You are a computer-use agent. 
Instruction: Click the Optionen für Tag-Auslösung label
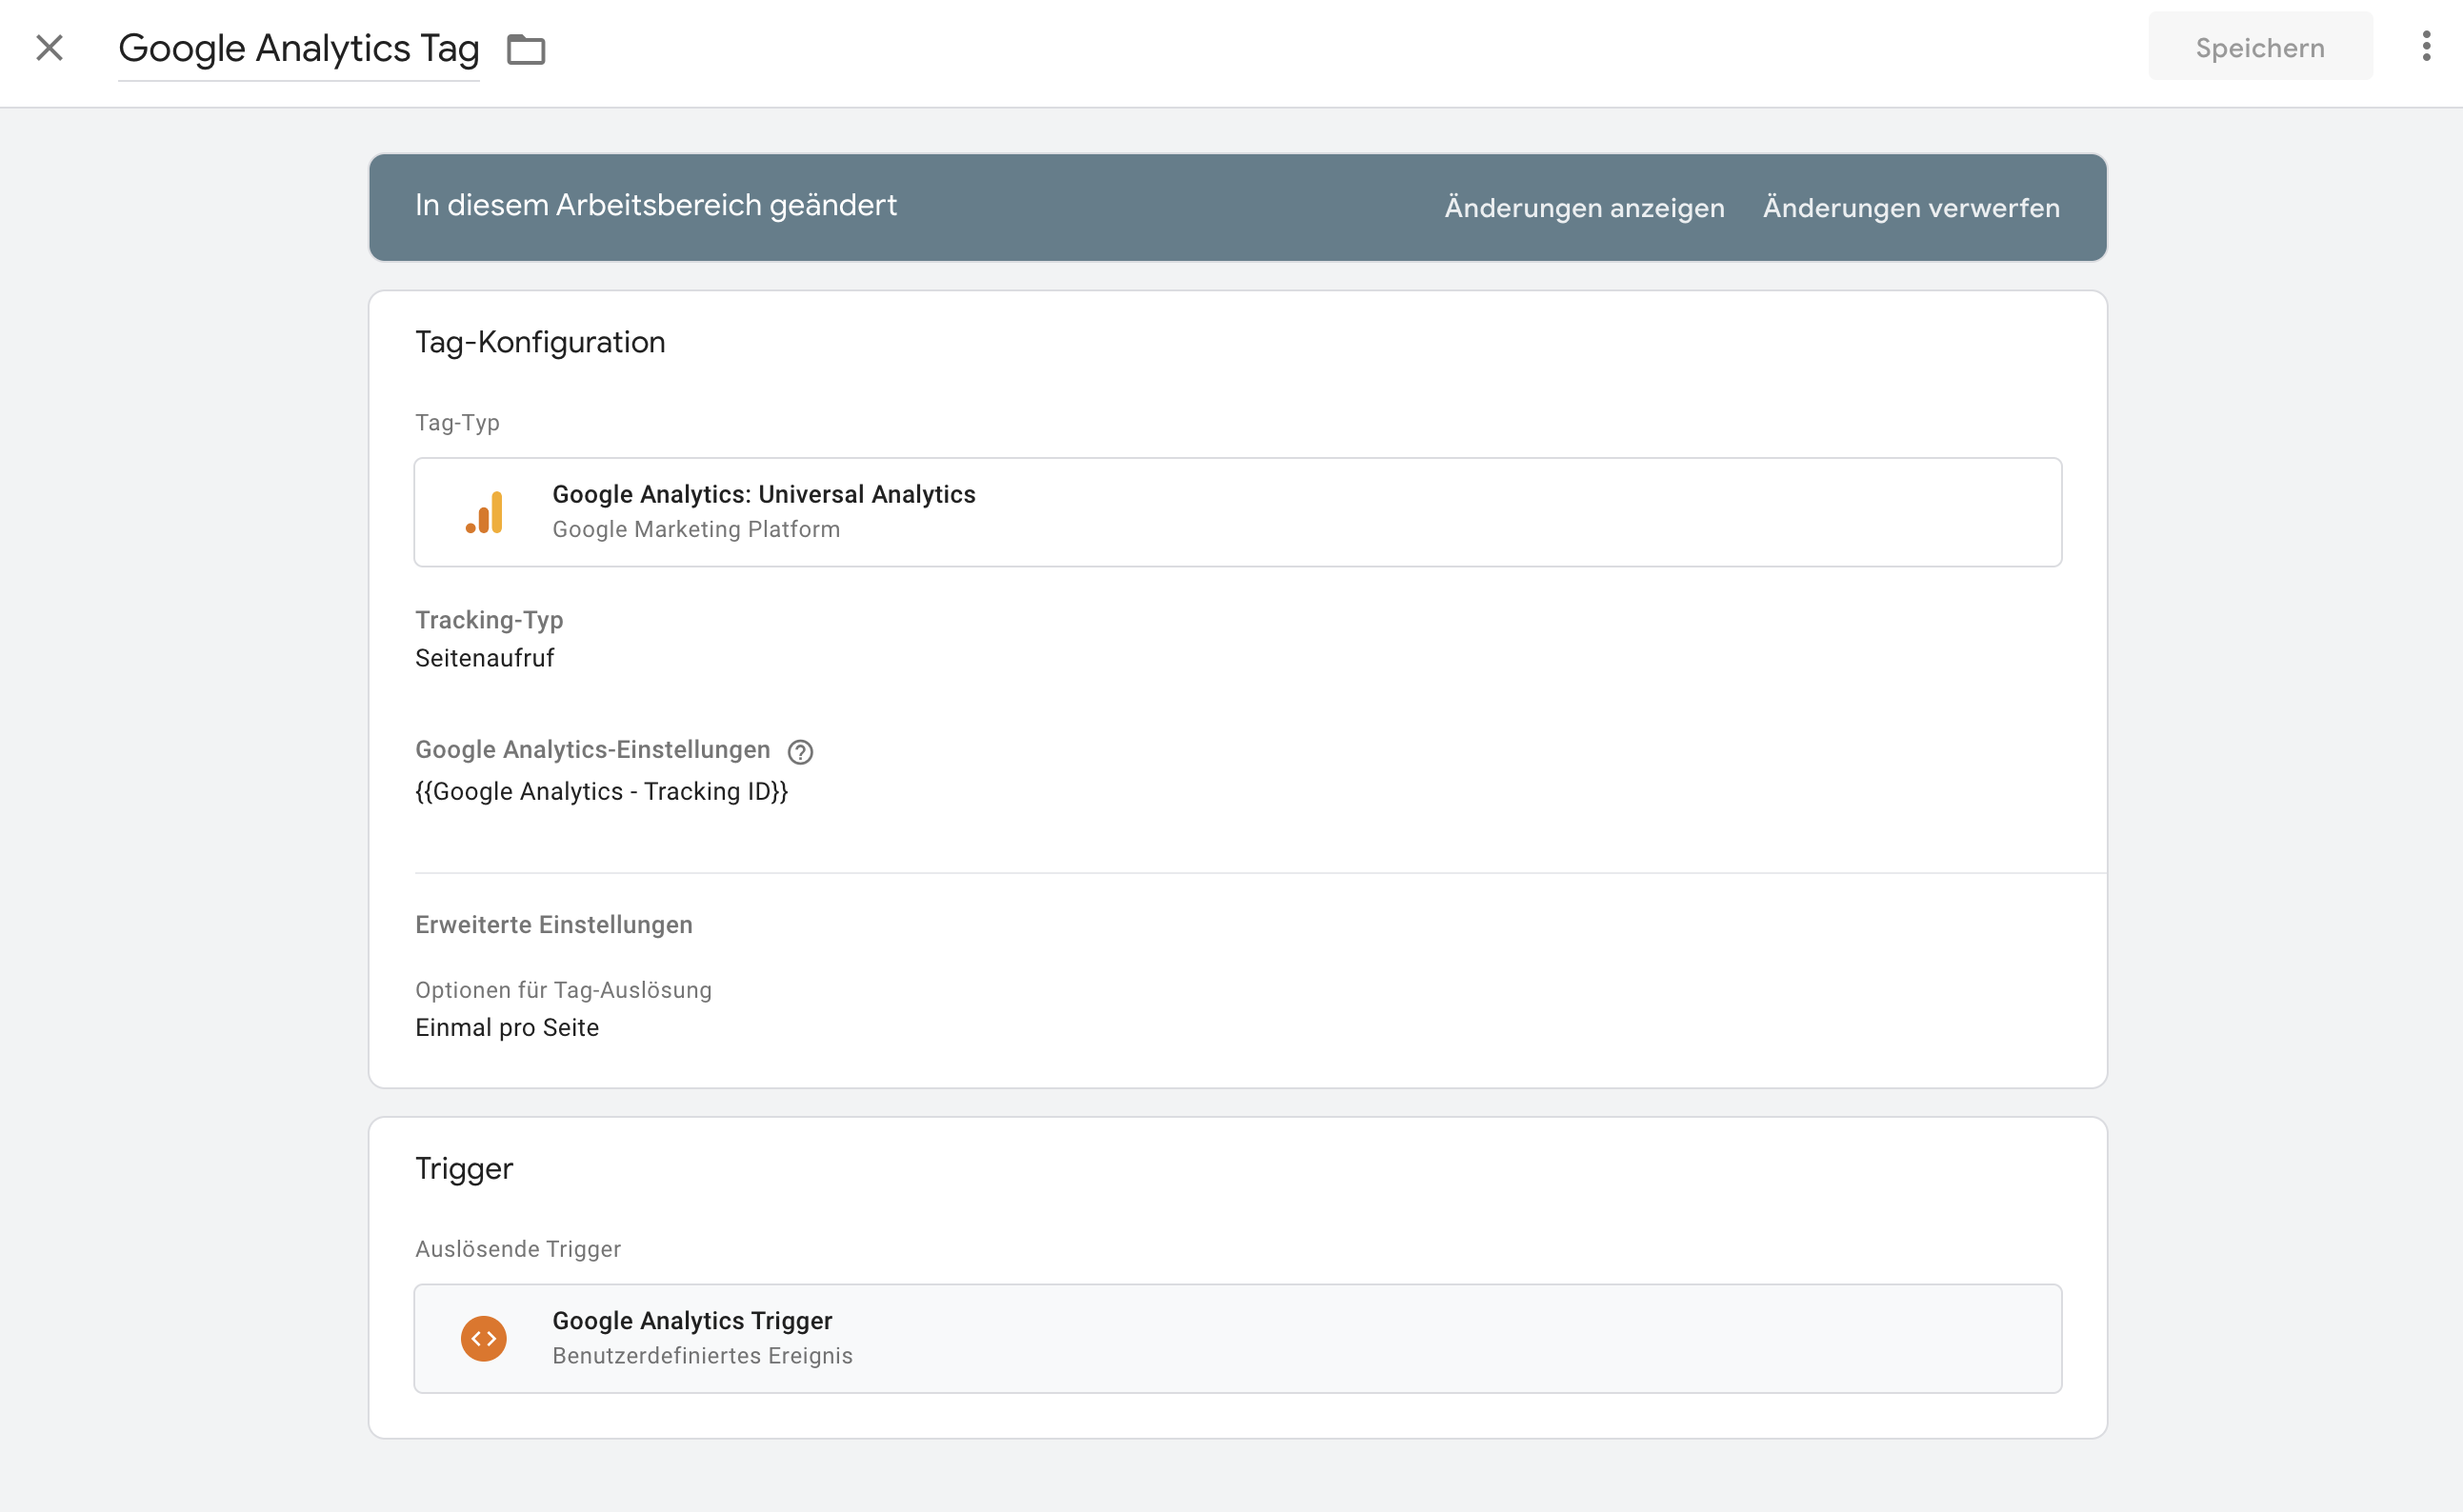coord(563,990)
